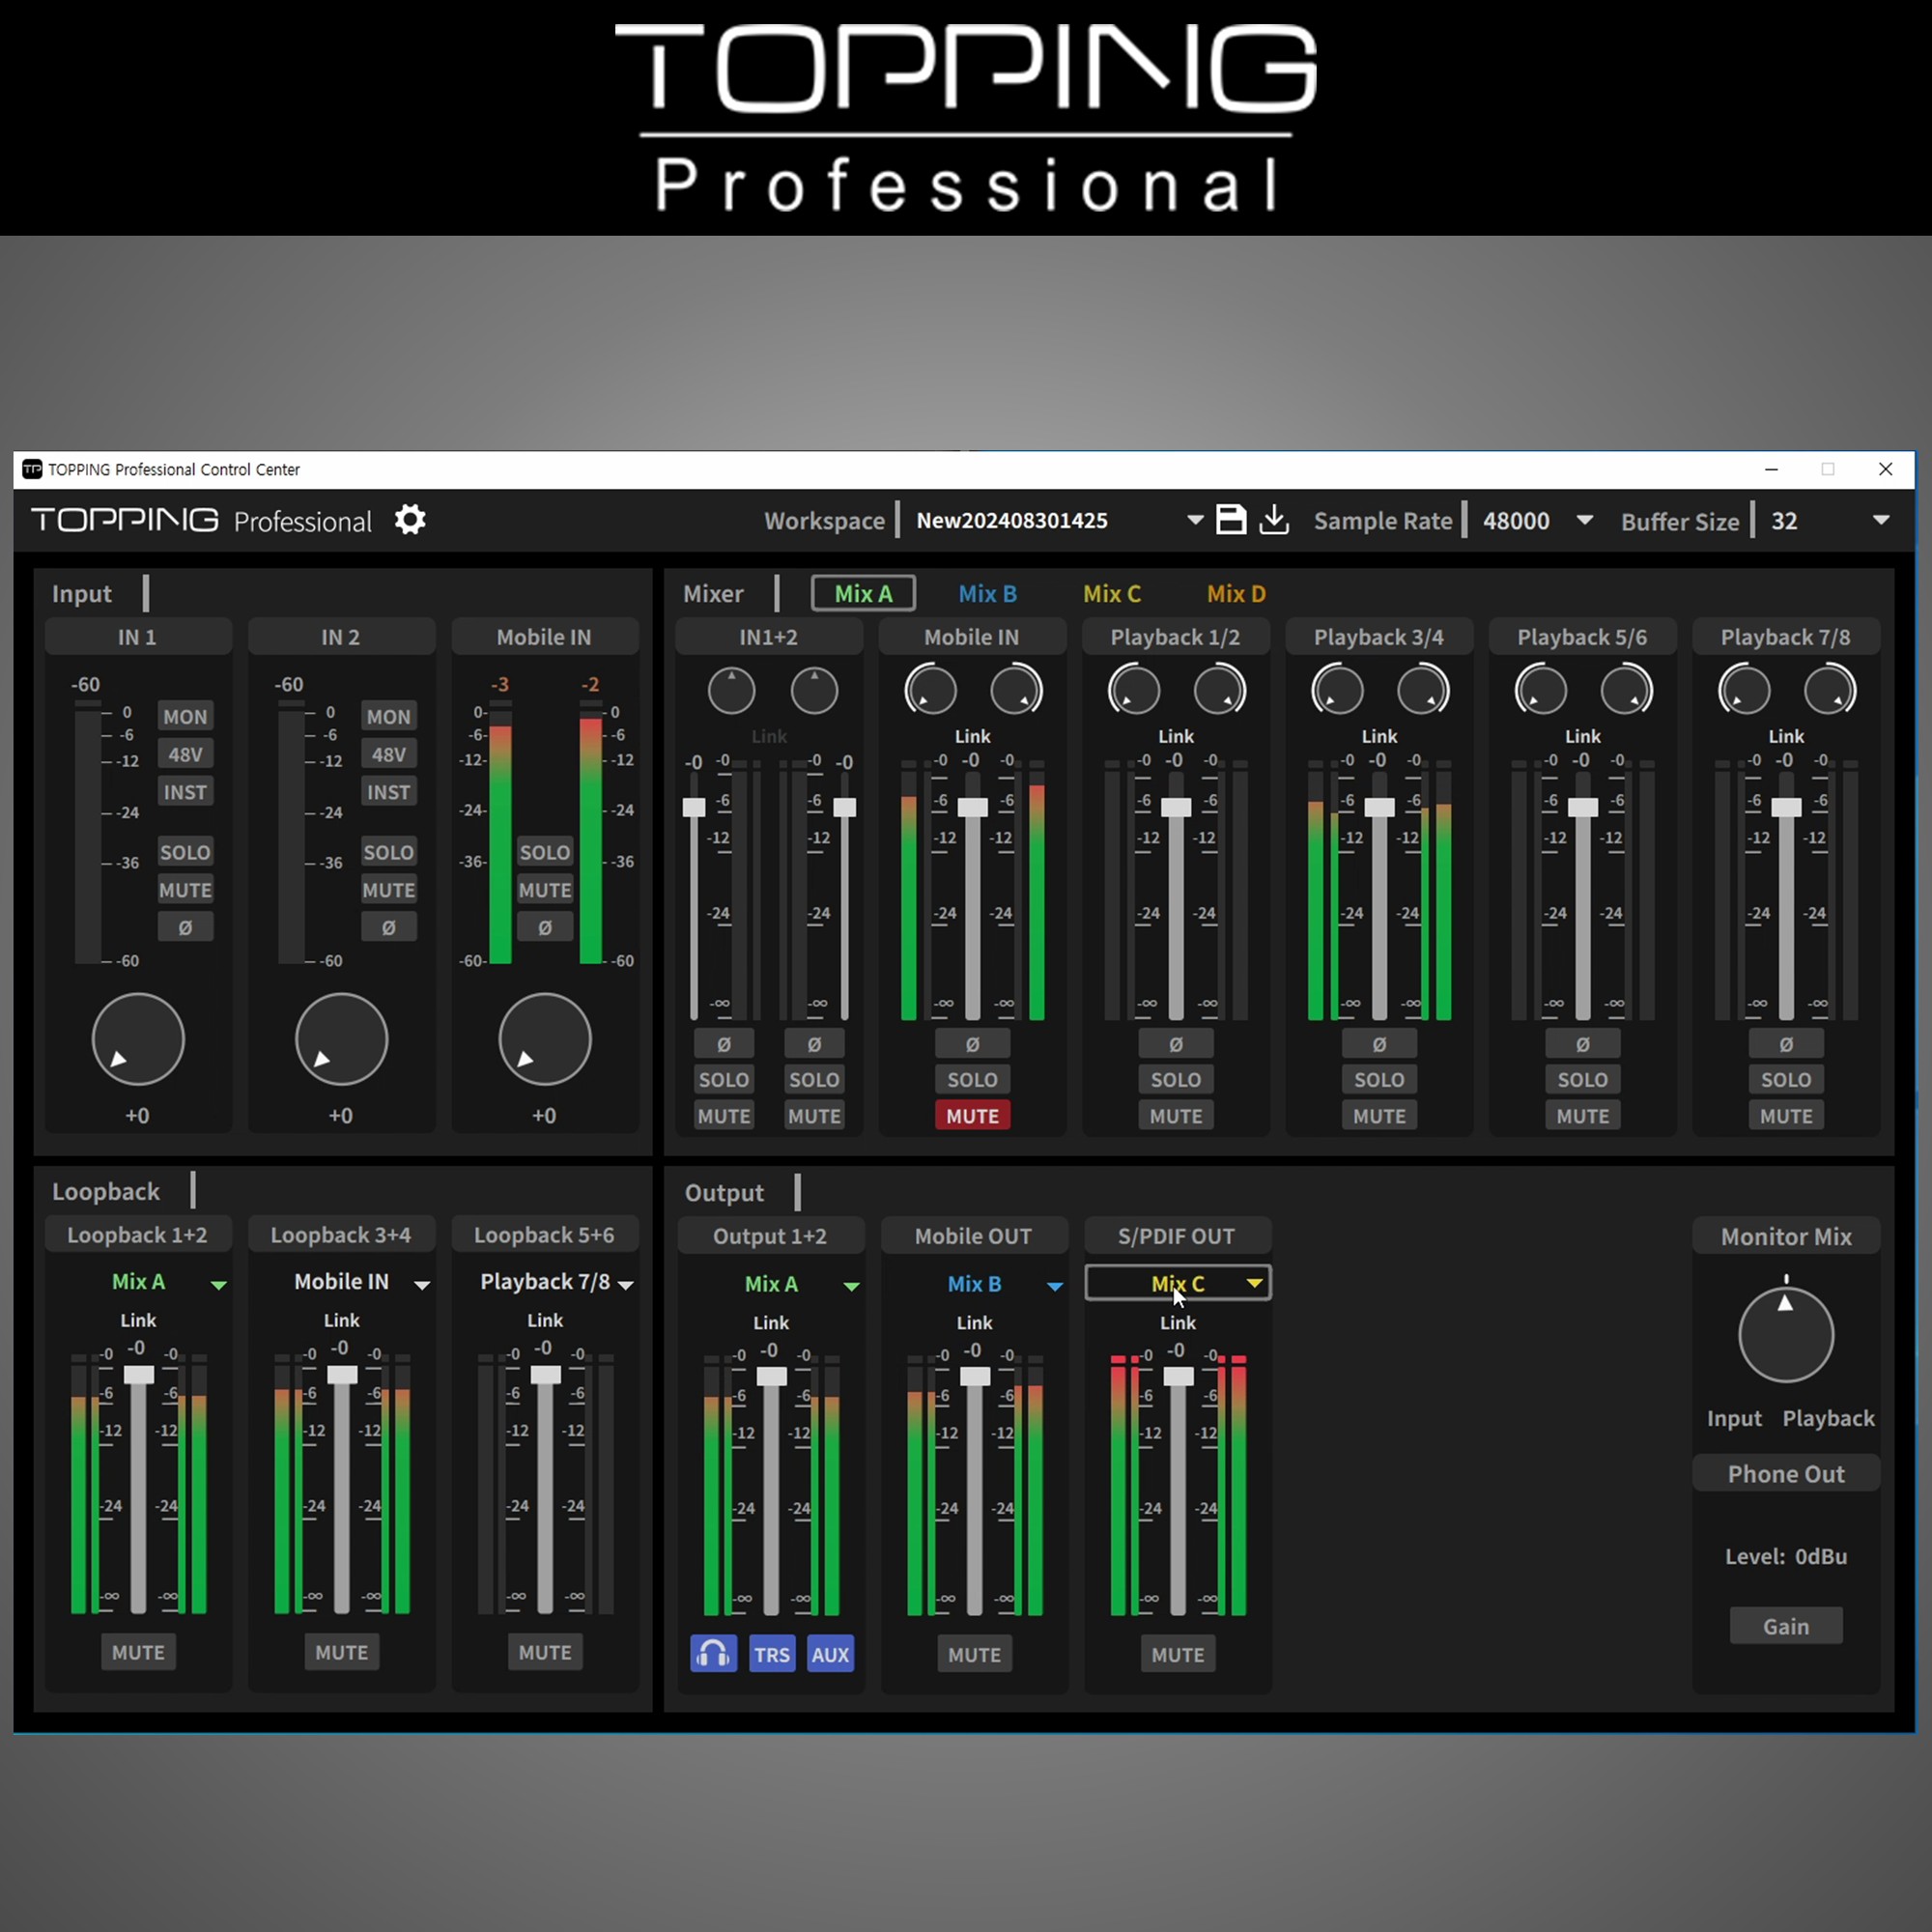
Task: Click right pan knob of Playback 3/4
Action: coord(1422,690)
